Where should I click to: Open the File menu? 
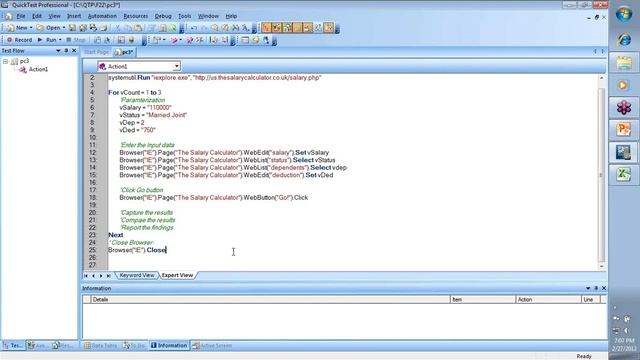point(21,16)
